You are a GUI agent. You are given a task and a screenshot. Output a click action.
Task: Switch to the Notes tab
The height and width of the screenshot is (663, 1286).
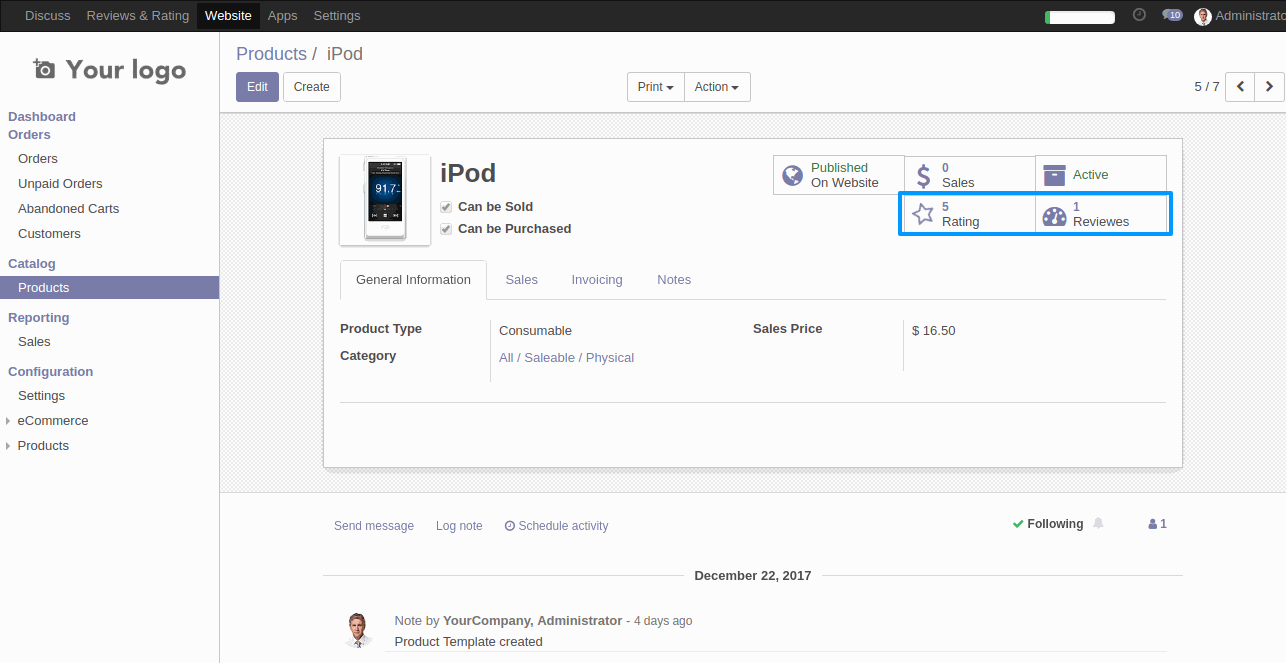[674, 280]
